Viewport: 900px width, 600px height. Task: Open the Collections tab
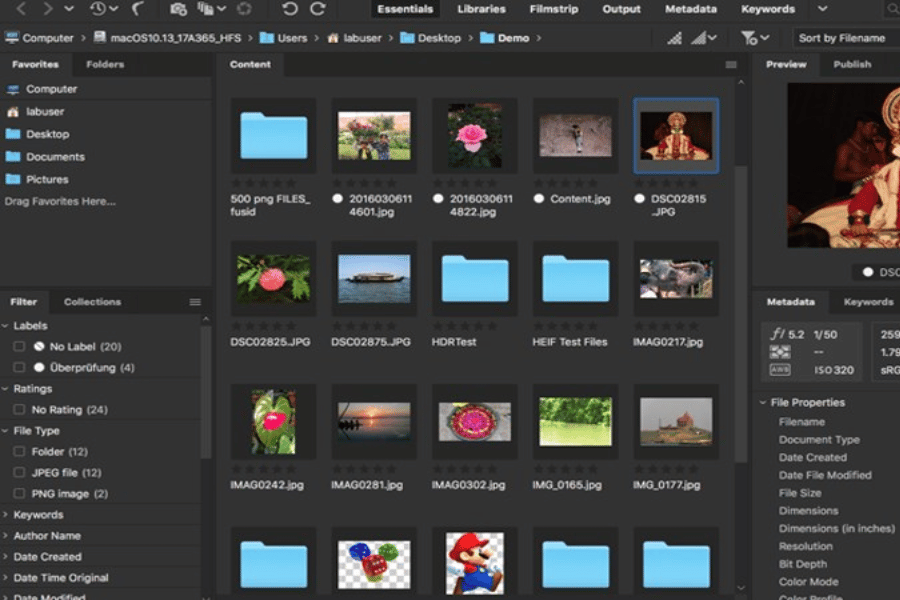click(92, 302)
